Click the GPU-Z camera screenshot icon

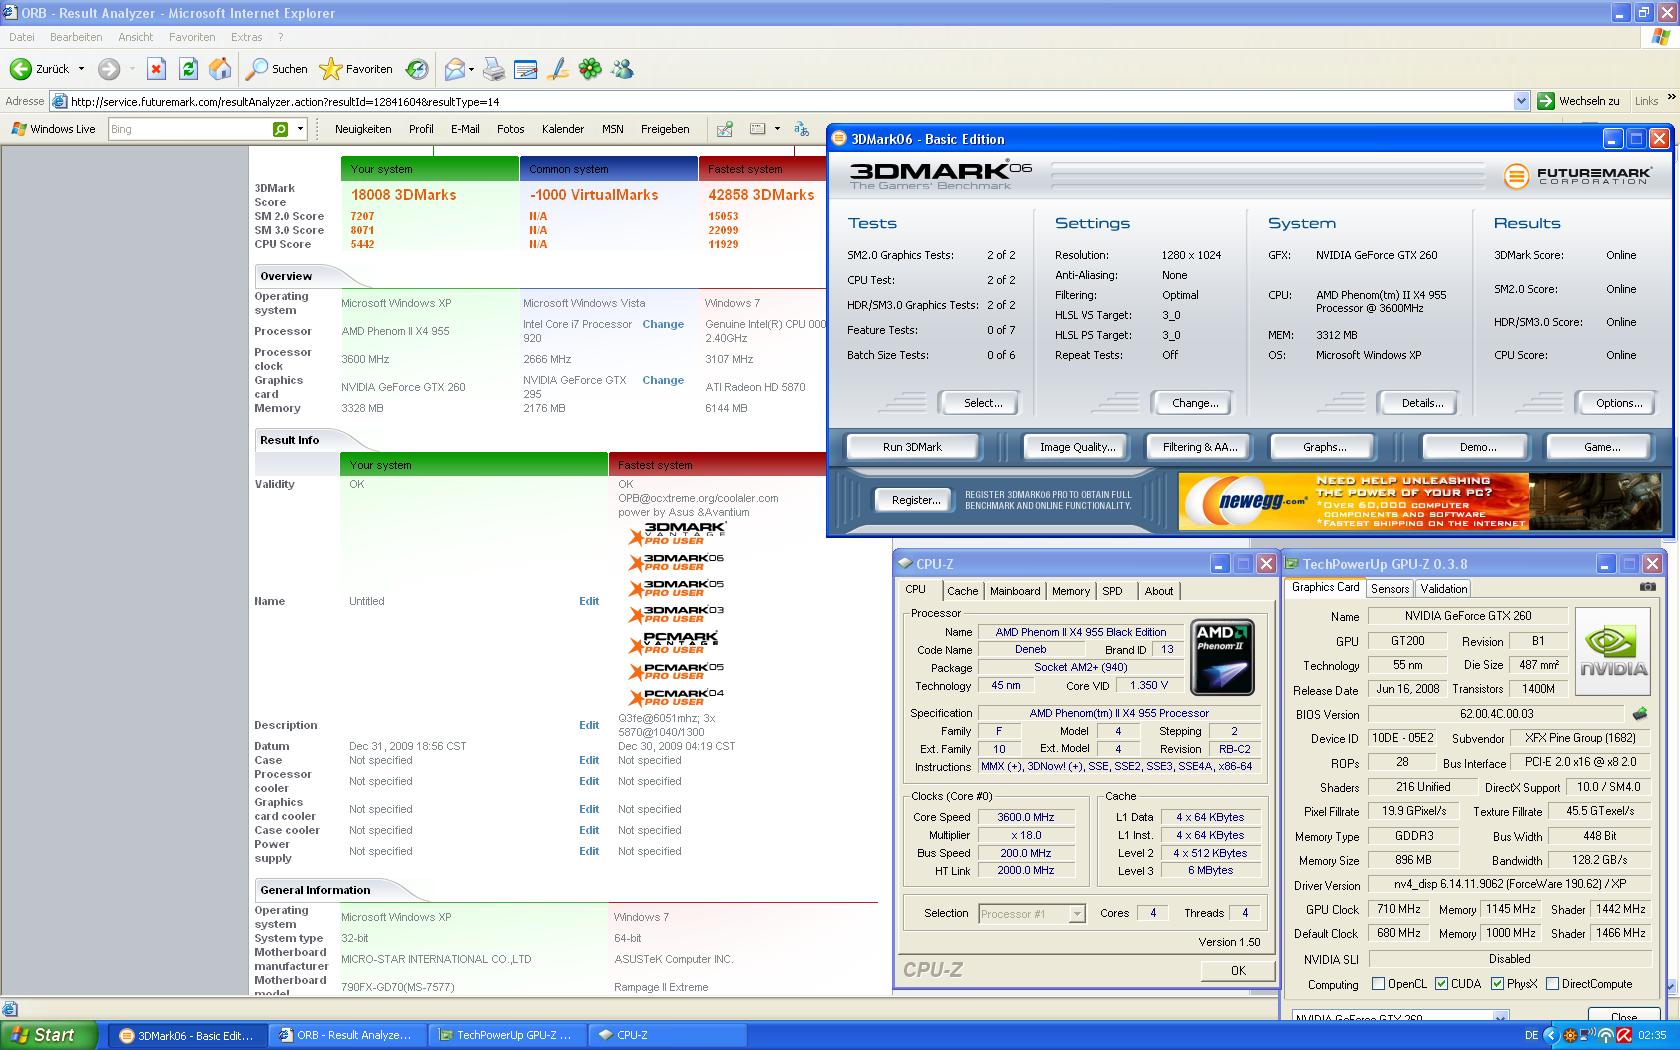[x=1647, y=587]
